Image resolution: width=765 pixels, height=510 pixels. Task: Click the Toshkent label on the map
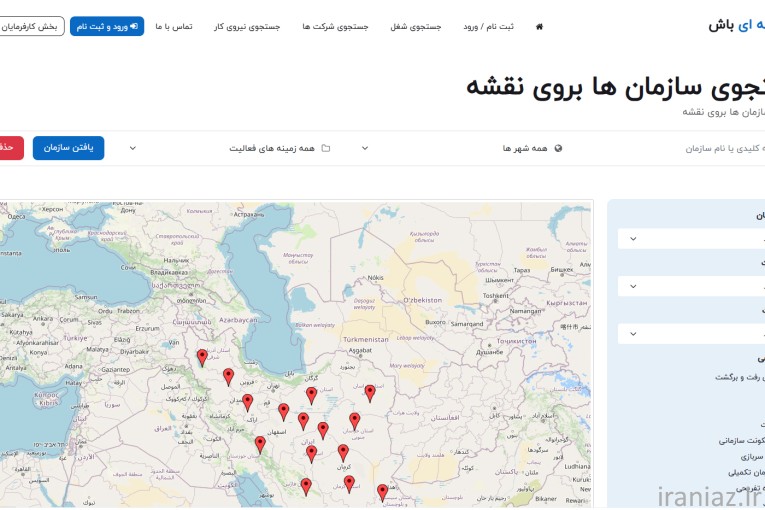[x=495, y=296]
